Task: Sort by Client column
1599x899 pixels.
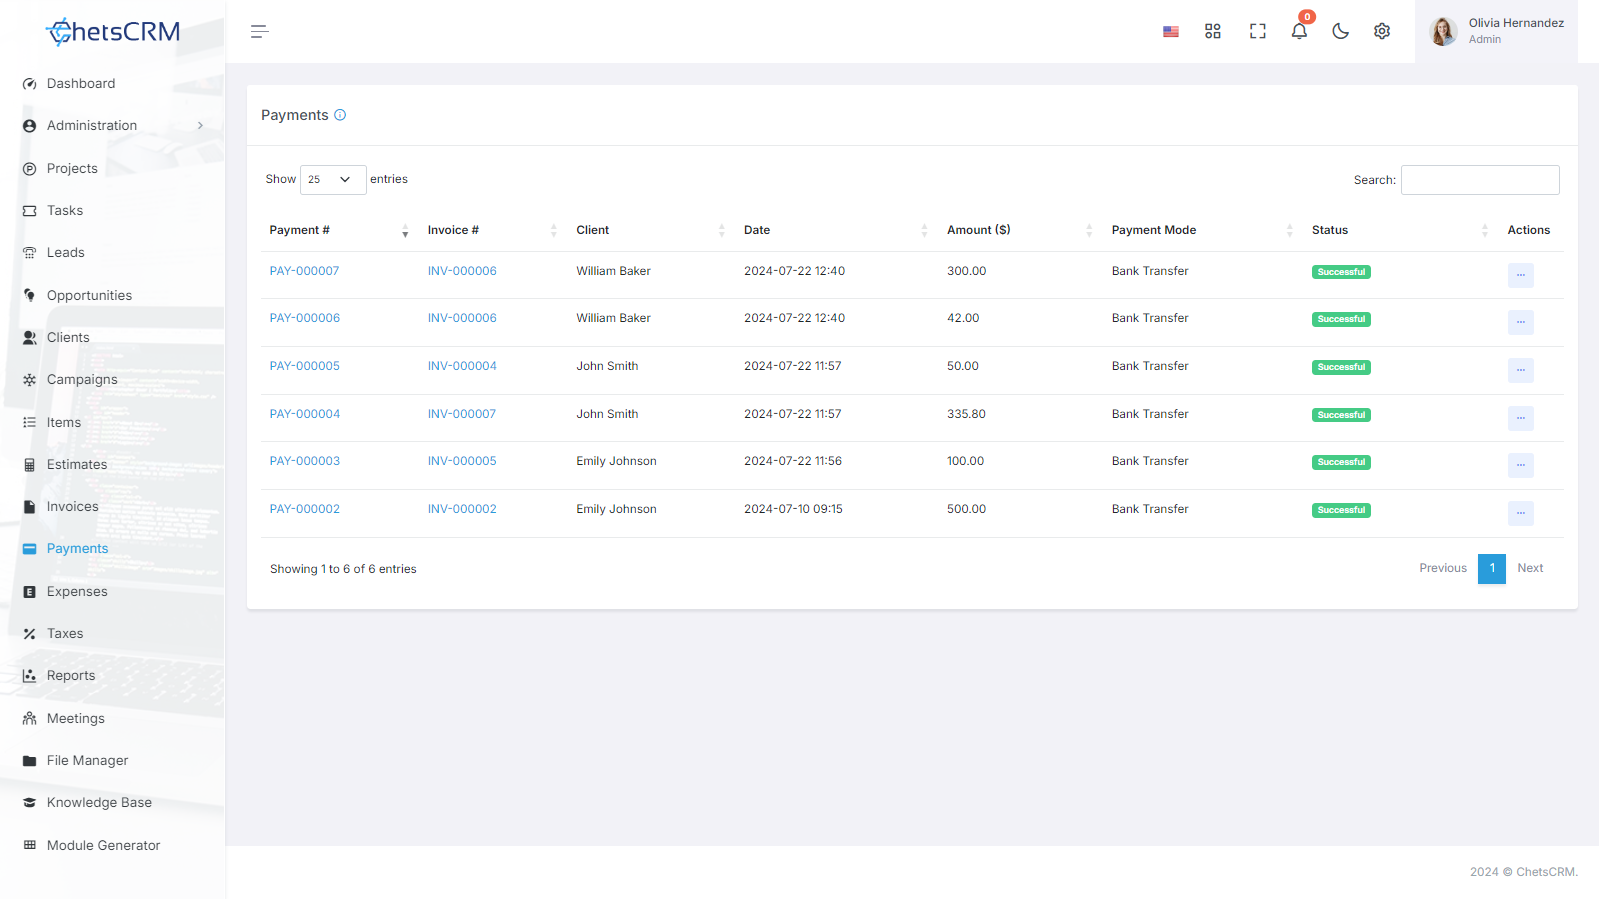Action: 651,230
